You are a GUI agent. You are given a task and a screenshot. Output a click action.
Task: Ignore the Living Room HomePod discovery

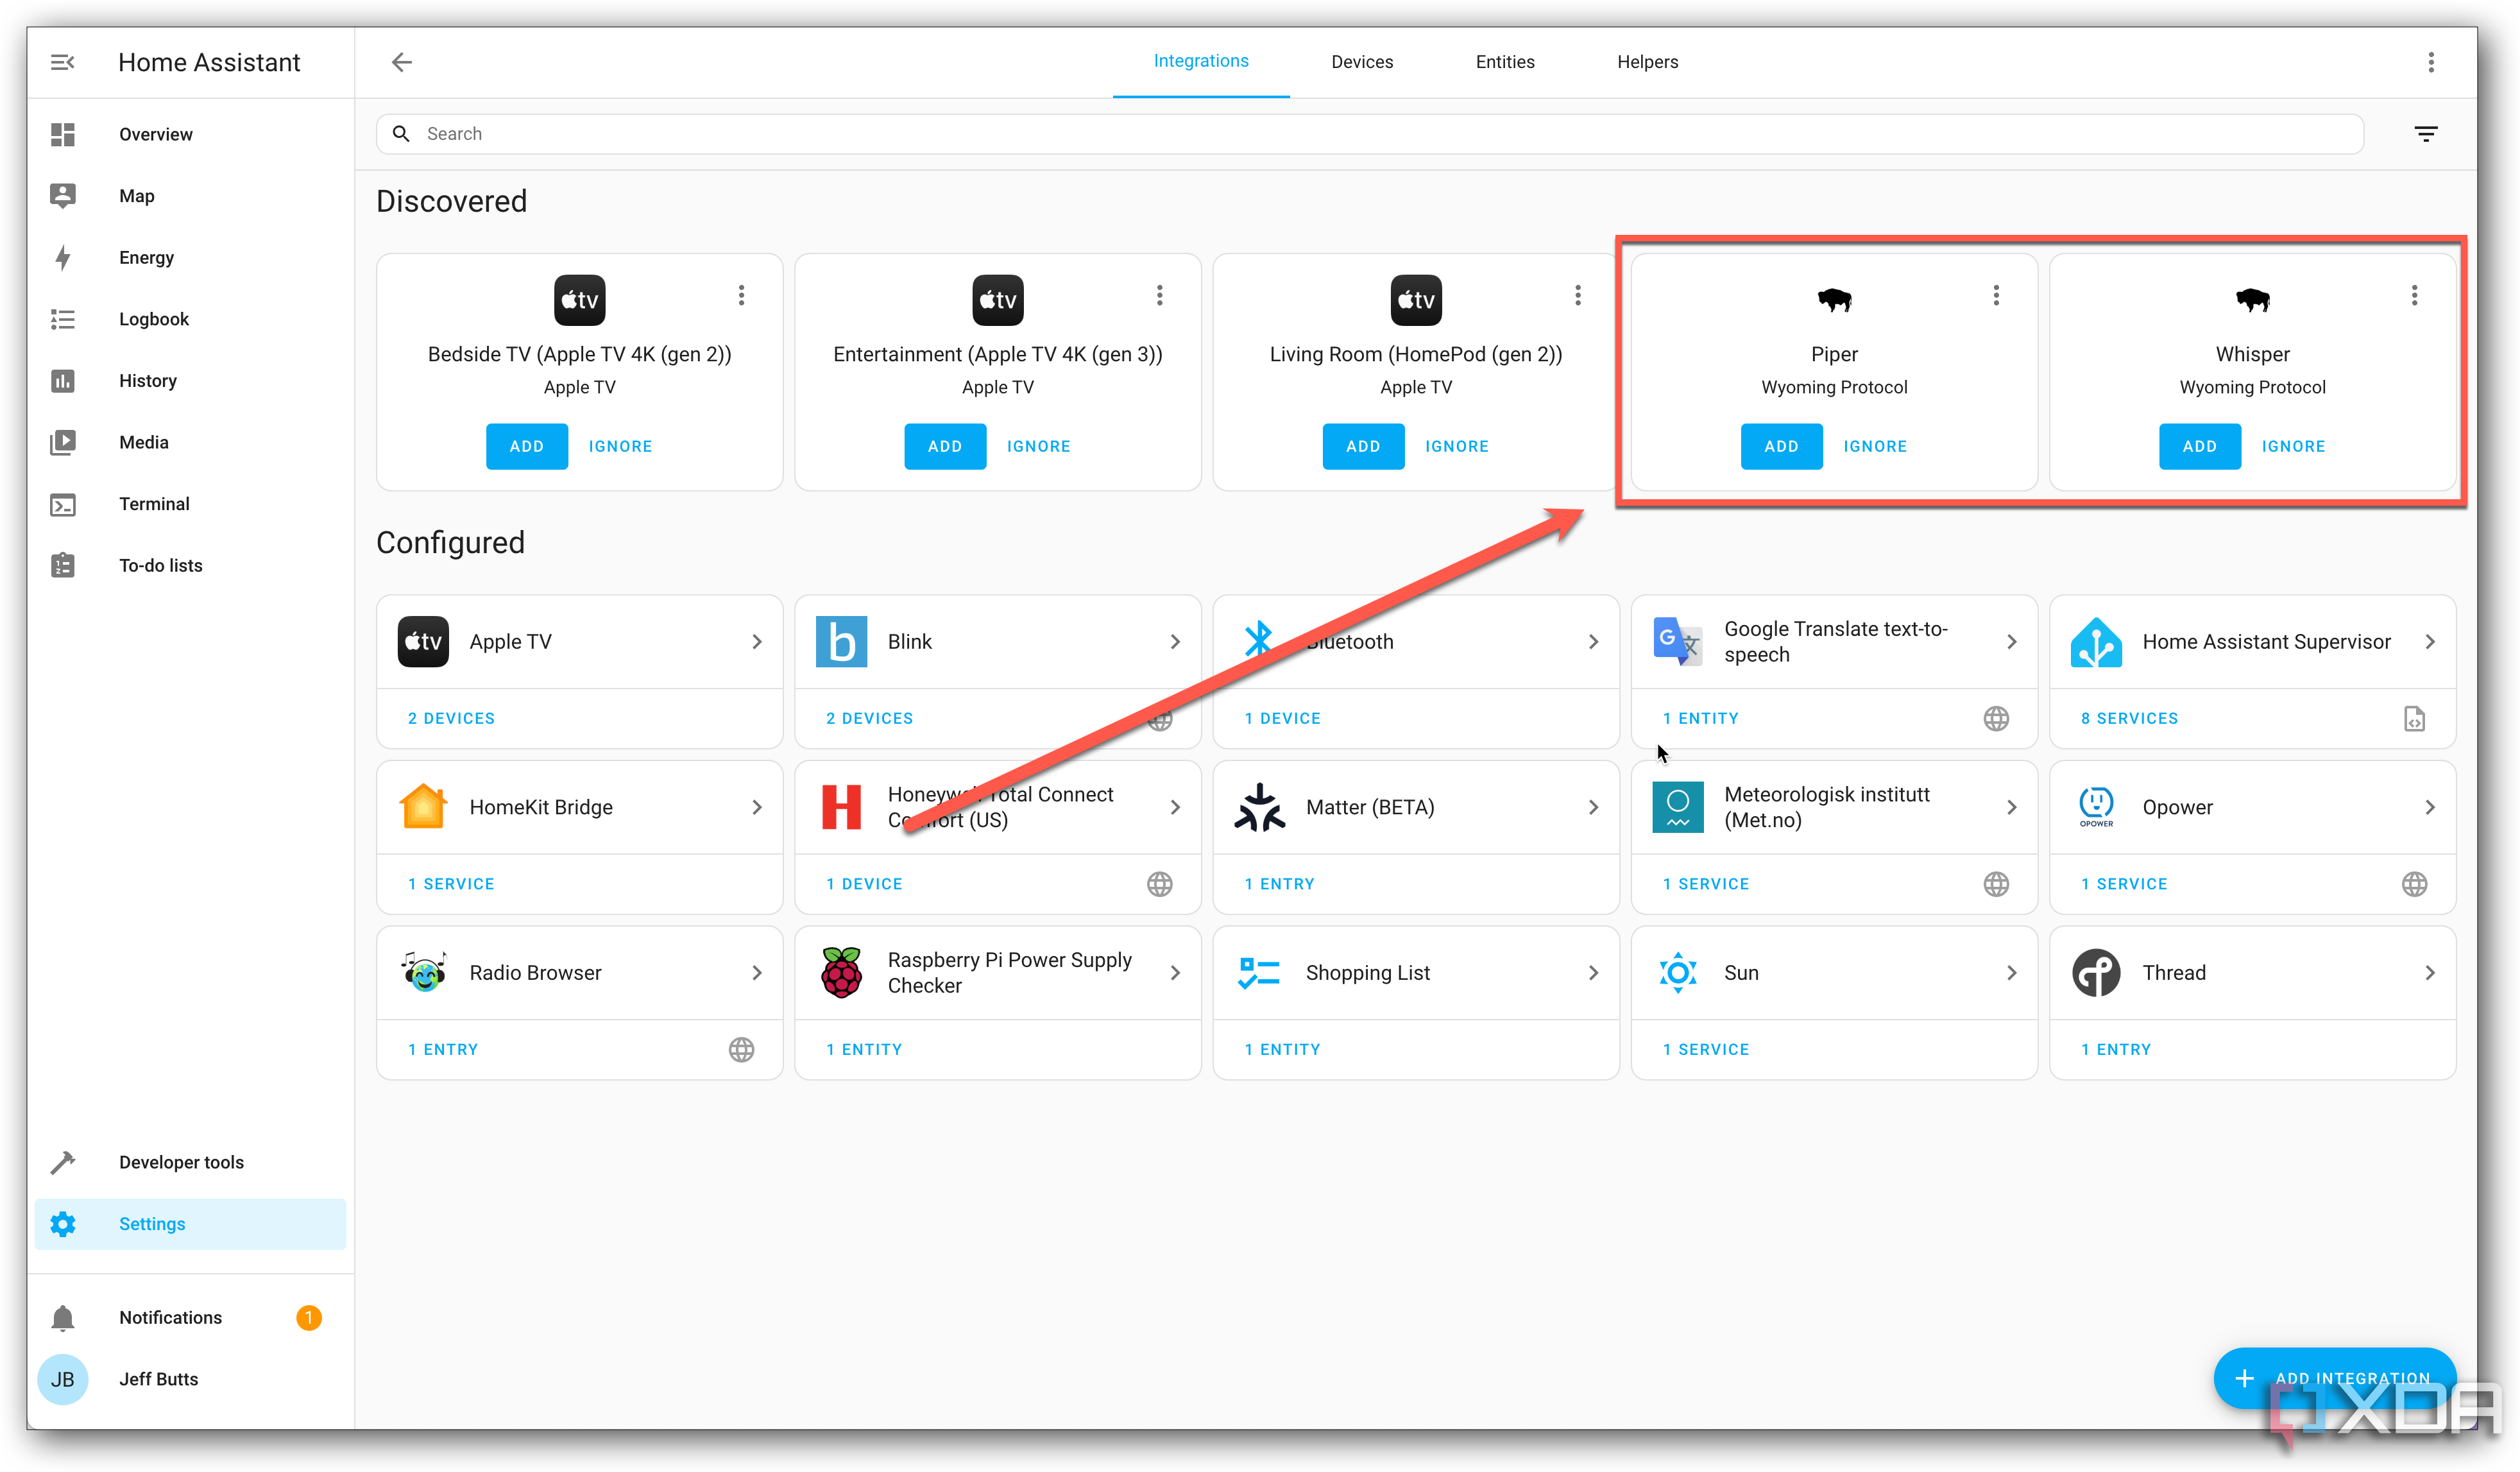pos(1456,447)
